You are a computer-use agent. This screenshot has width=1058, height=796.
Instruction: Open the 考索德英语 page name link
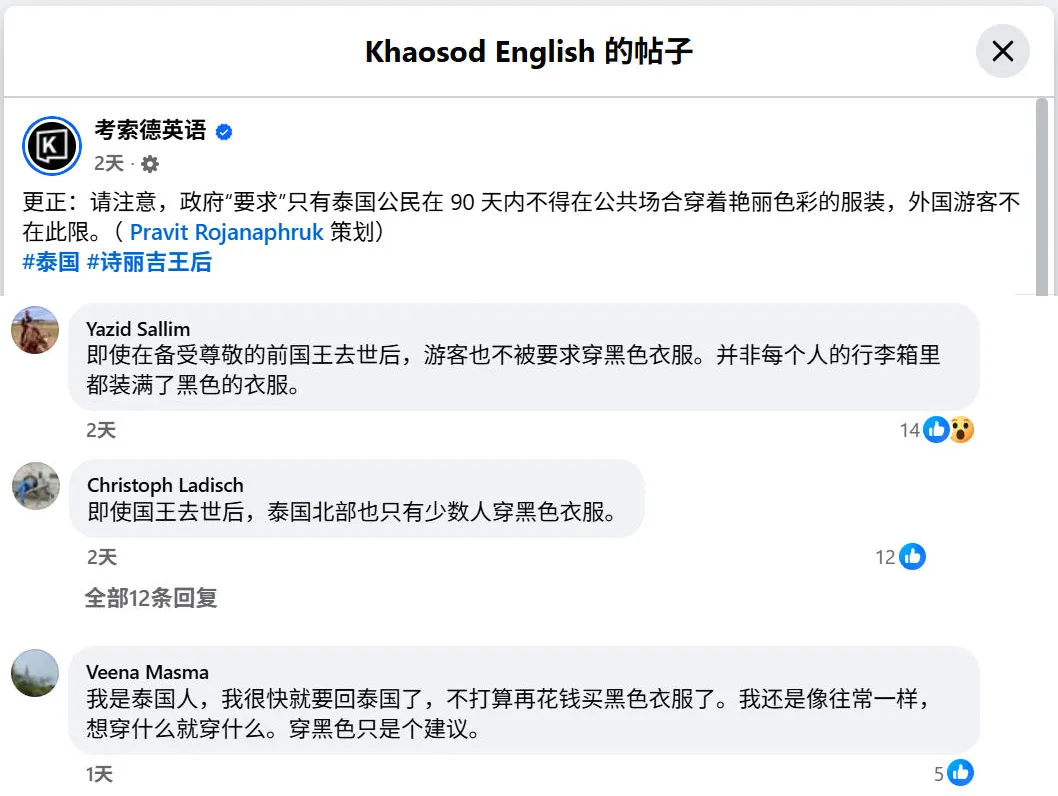tap(150, 131)
